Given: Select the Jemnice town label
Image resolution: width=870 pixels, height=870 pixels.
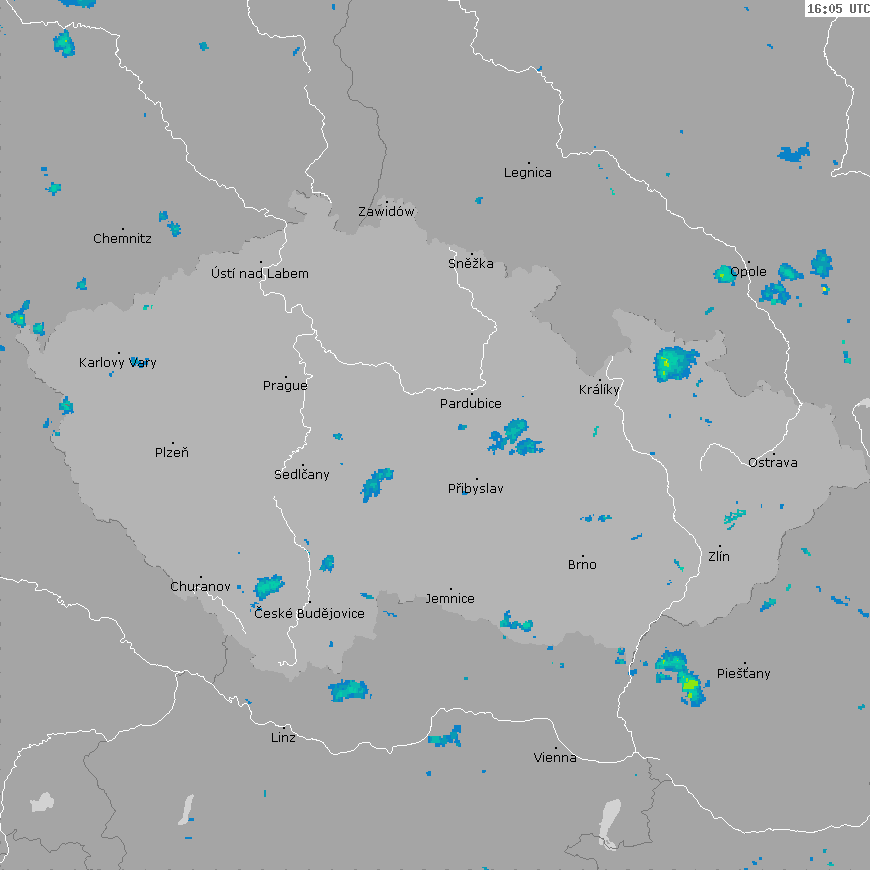Looking at the screenshot, I should point(450,599).
